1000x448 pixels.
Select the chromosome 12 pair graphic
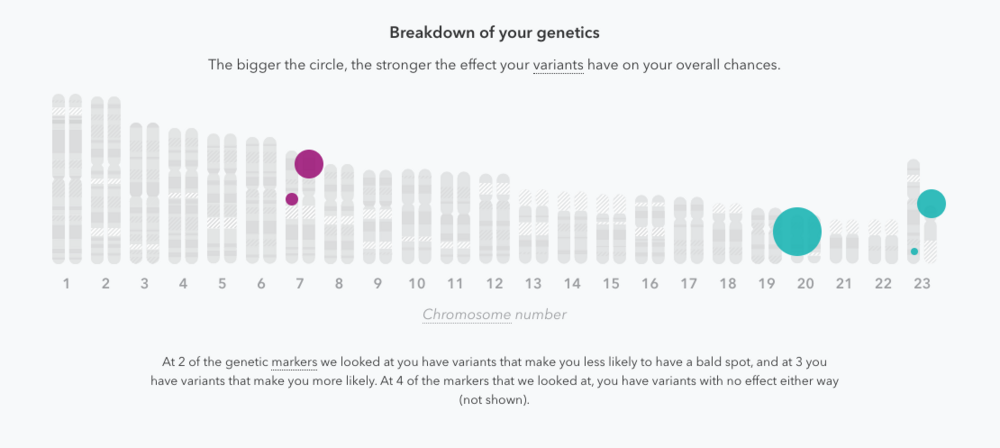pos(494,219)
